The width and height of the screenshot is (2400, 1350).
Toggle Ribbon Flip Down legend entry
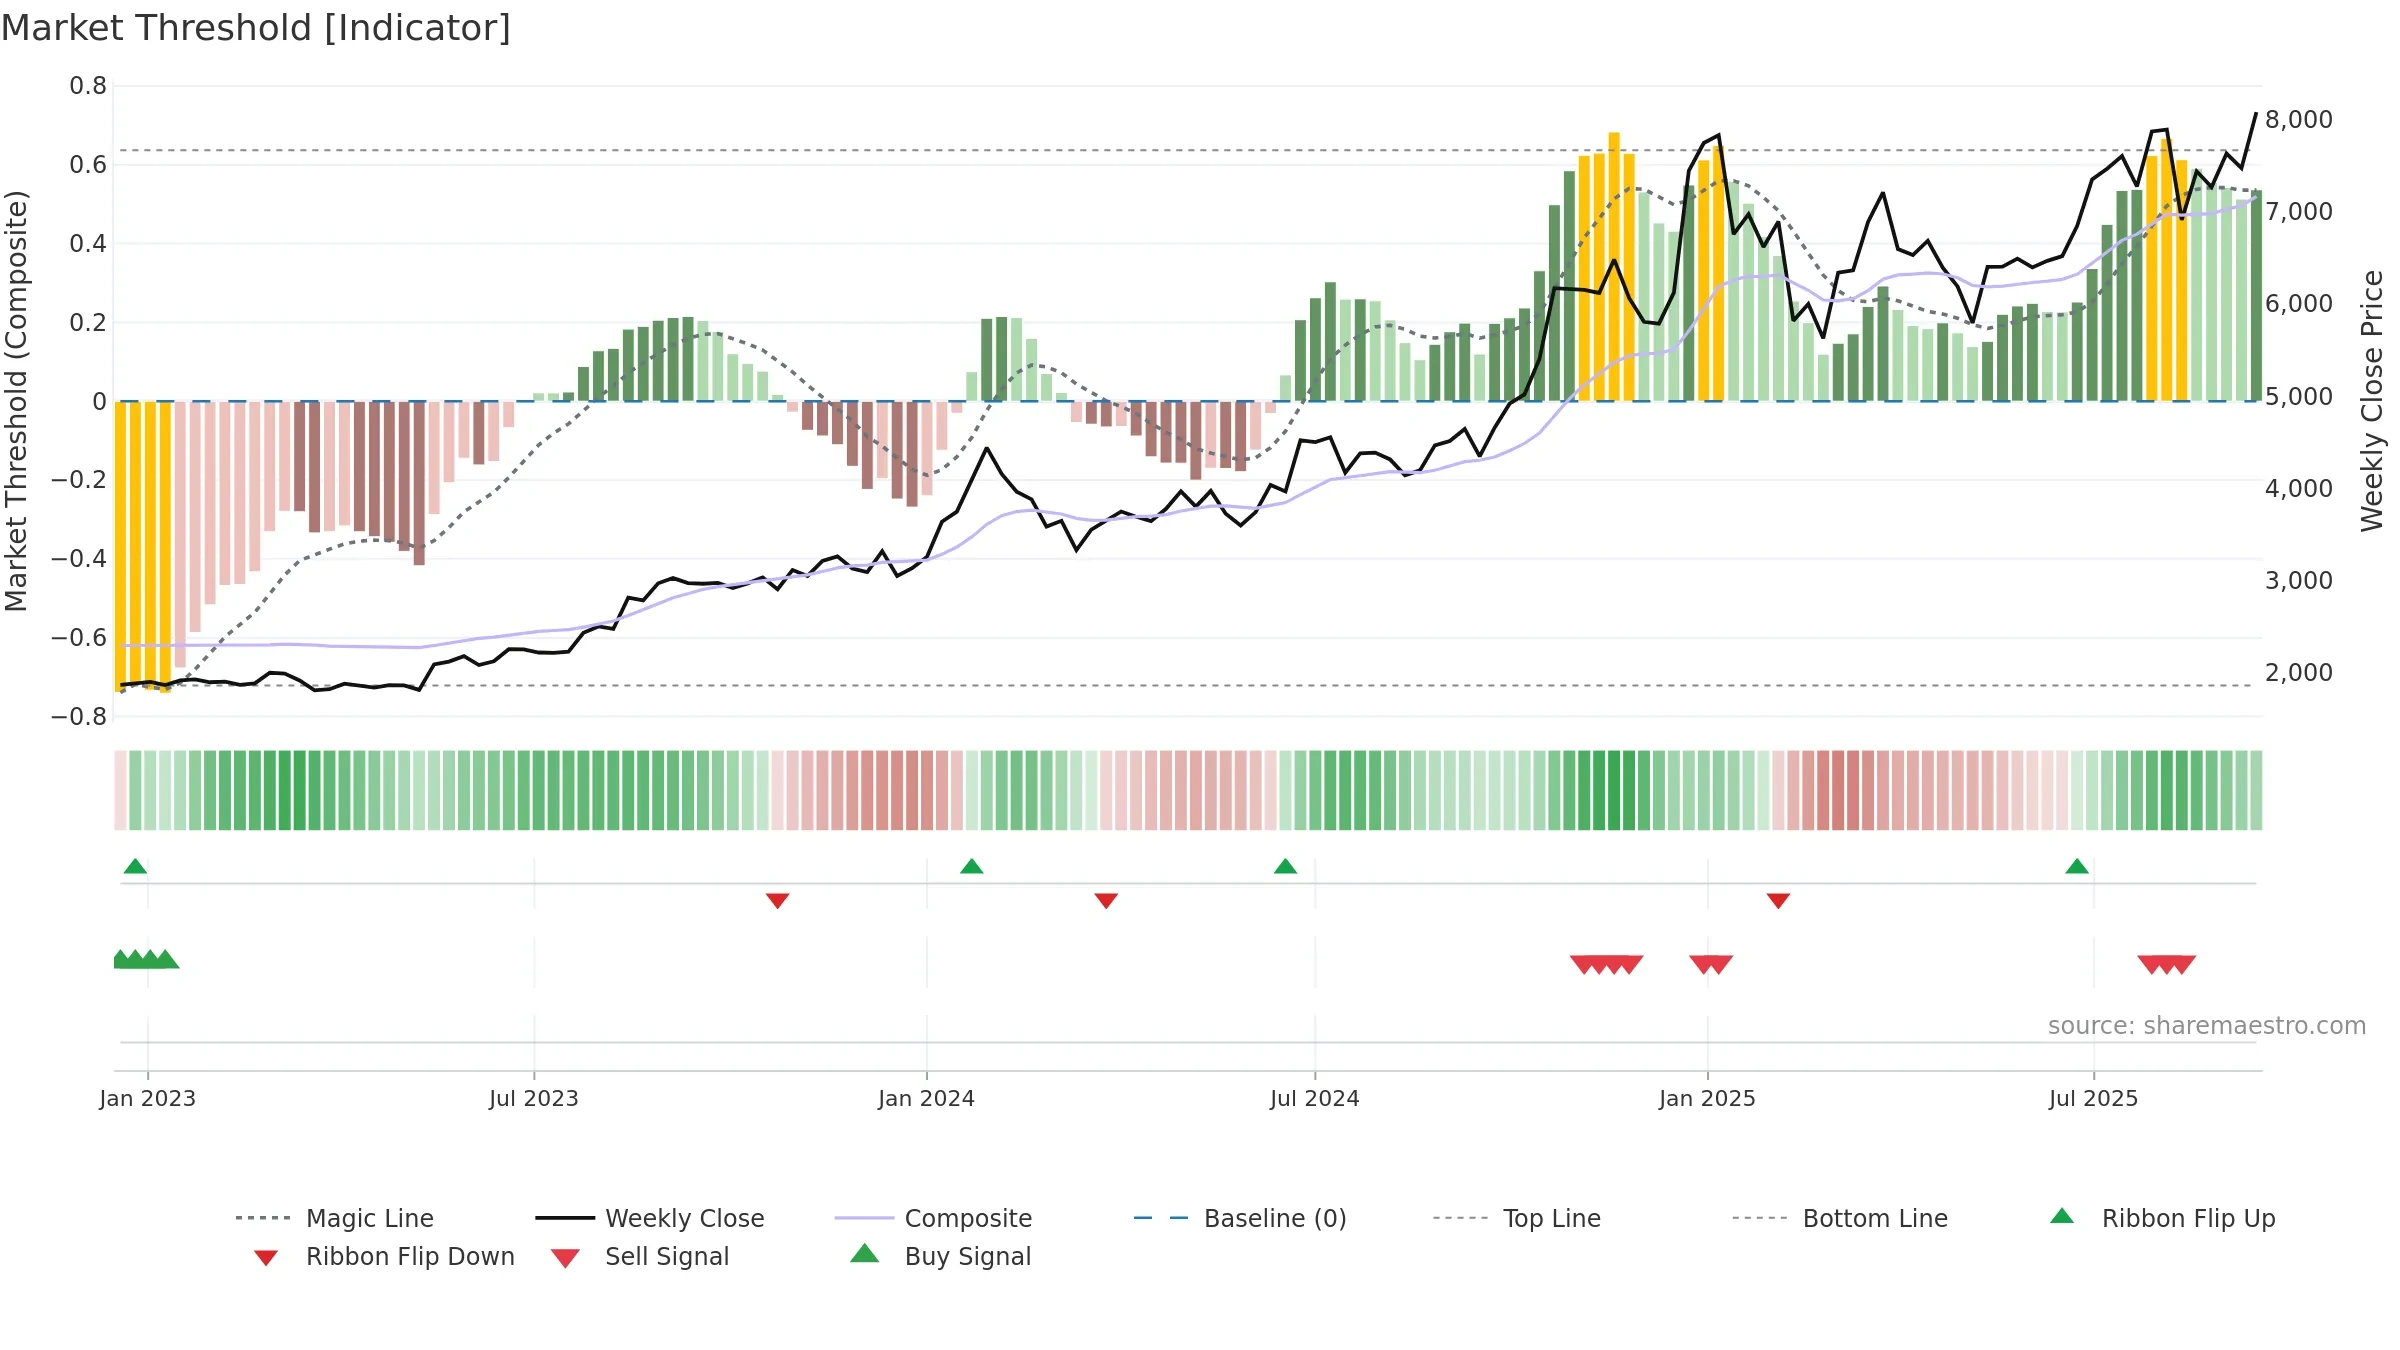pos(383,1256)
